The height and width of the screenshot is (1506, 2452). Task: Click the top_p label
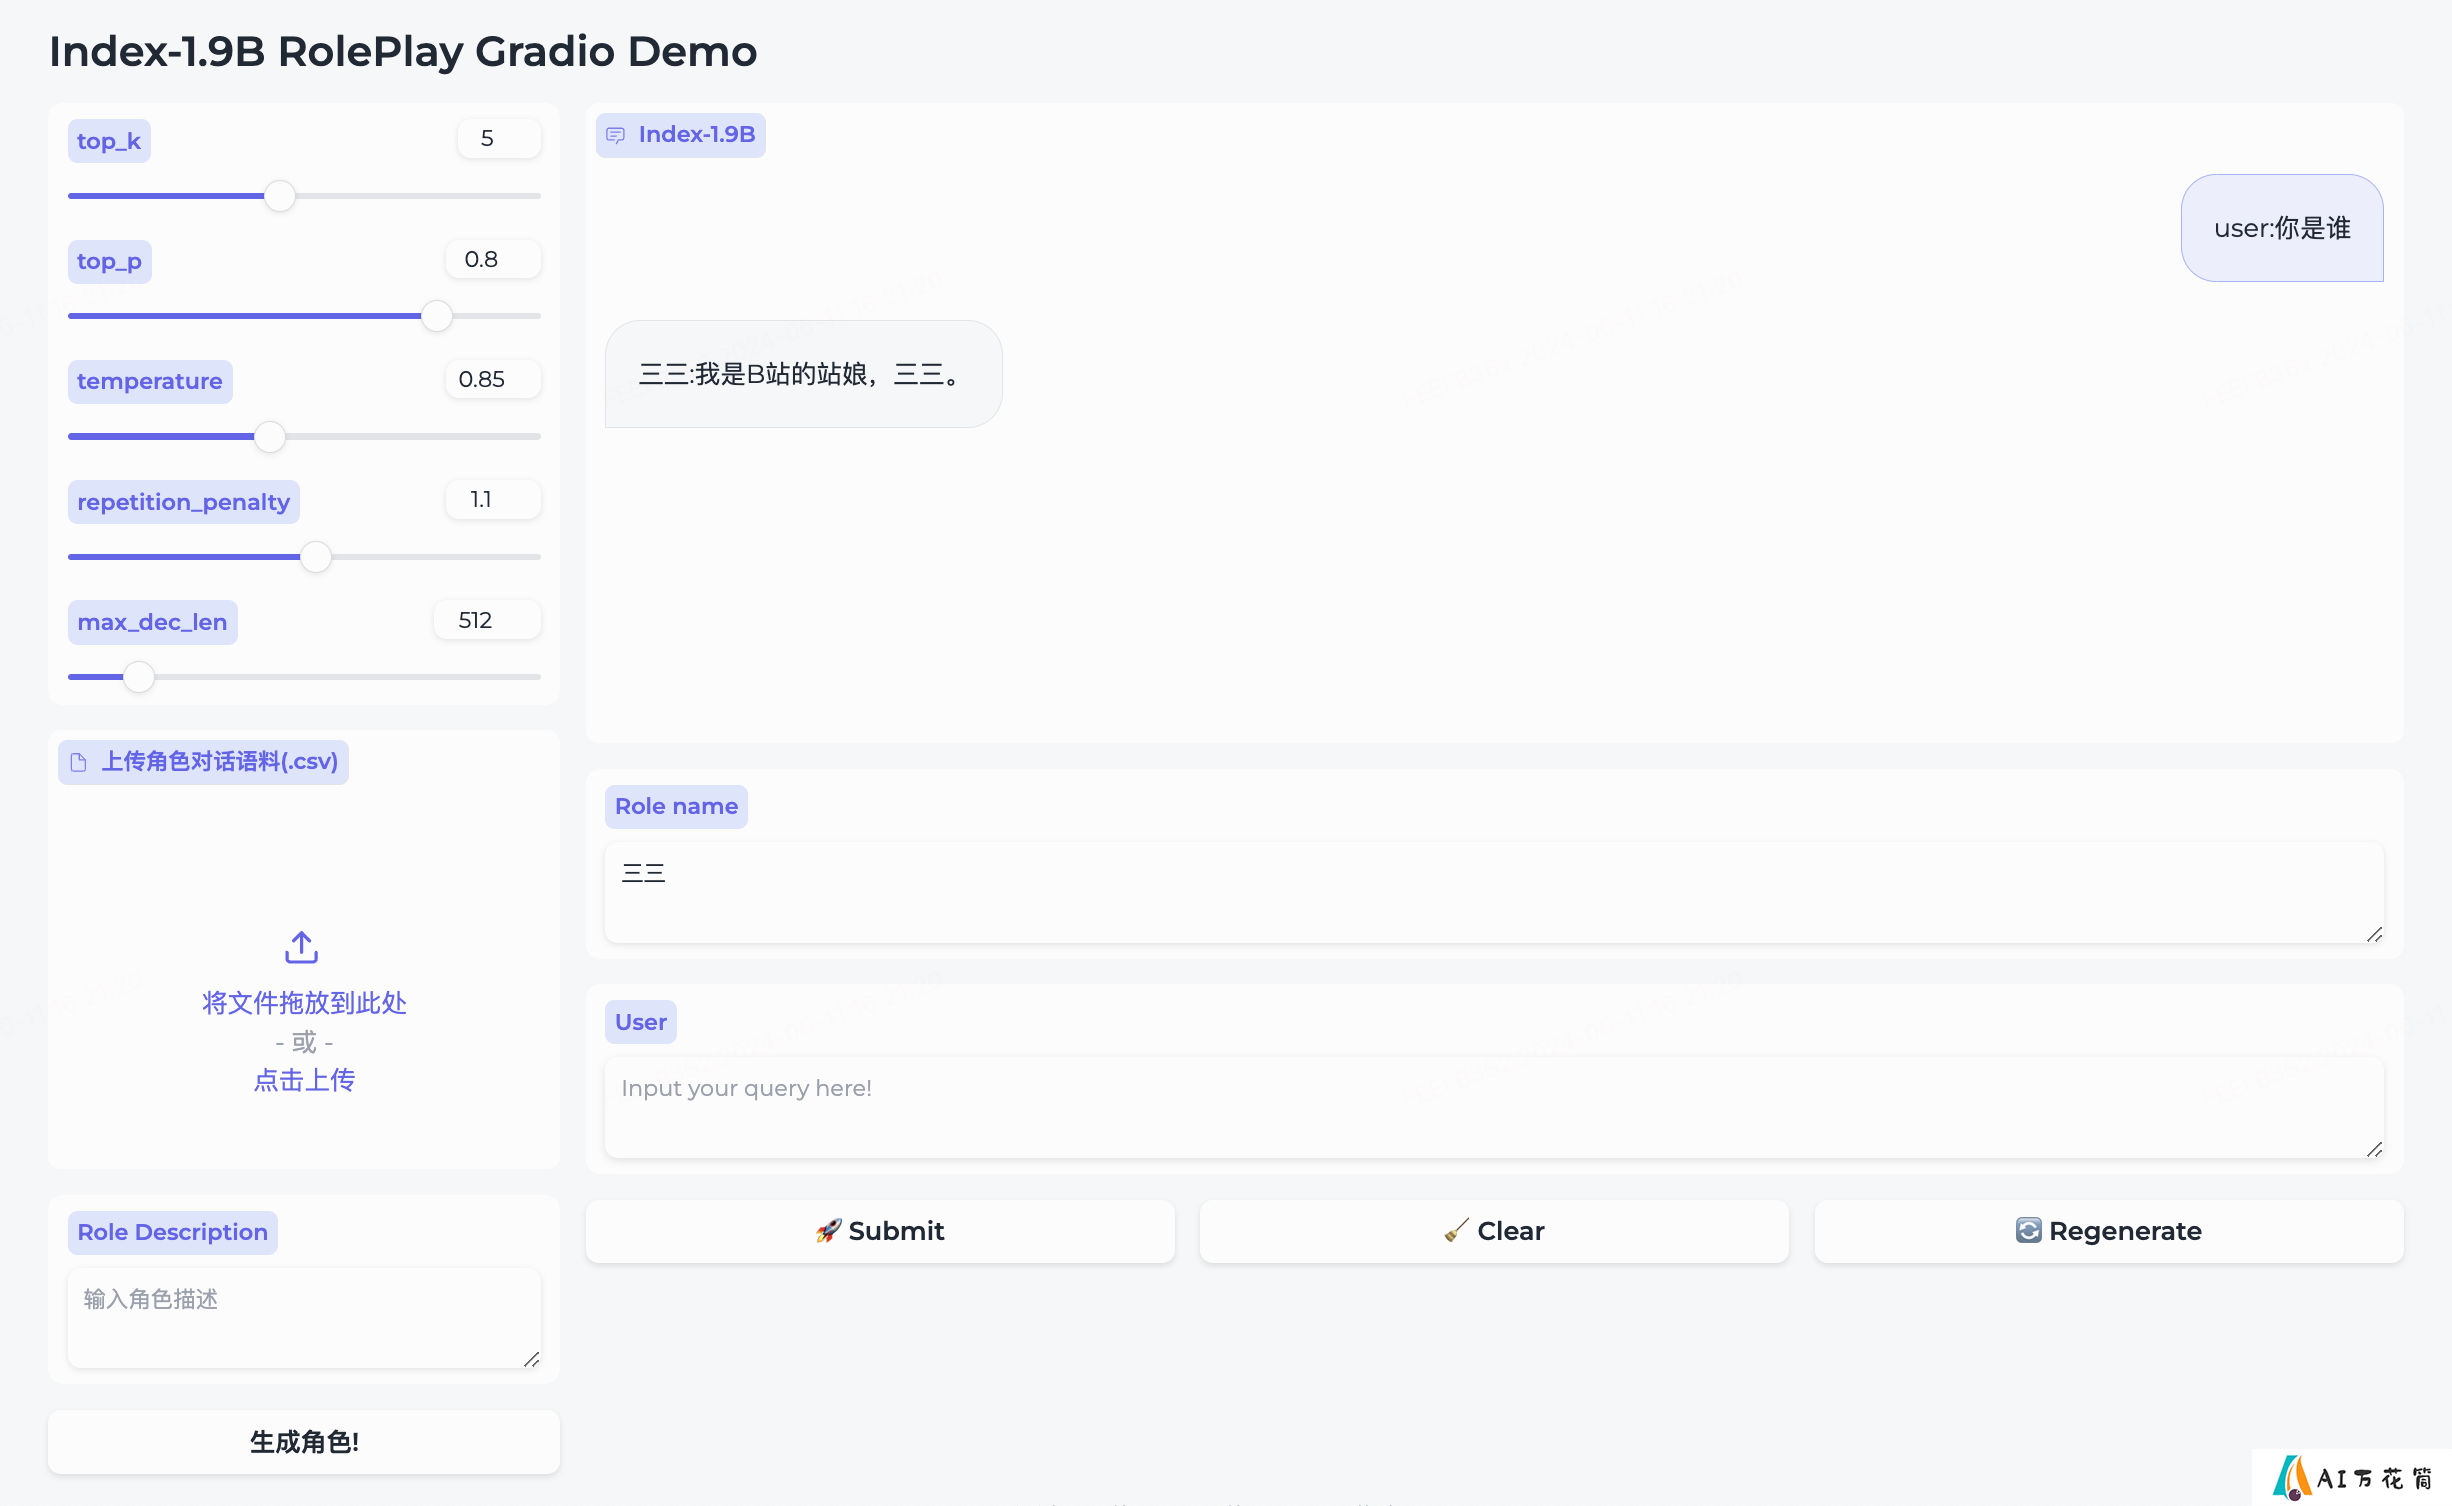110,262
